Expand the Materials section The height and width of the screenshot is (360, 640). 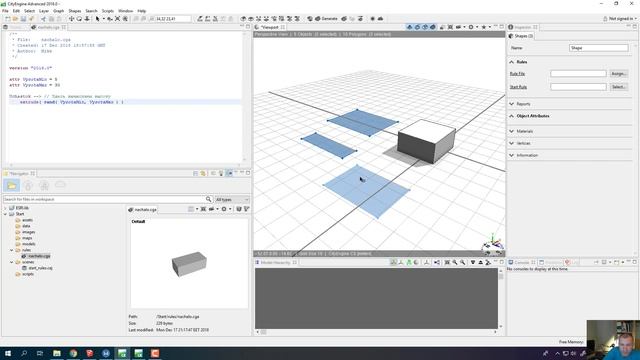click(x=511, y=131)
